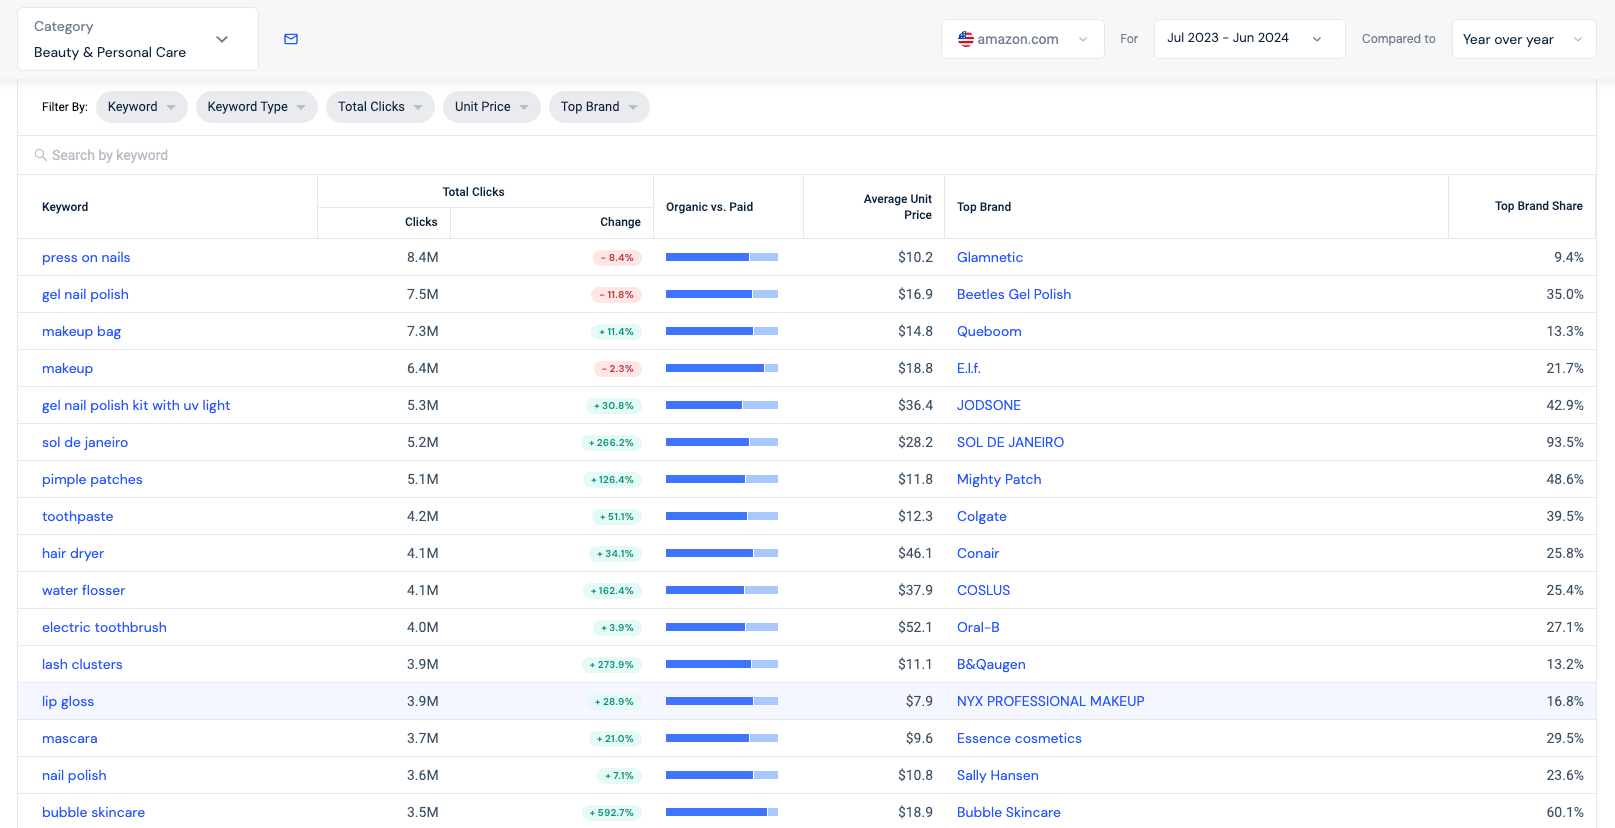Open the Queboom brand link
Image resolution: width=1615 pixels, height=828 pixels.
989,331
